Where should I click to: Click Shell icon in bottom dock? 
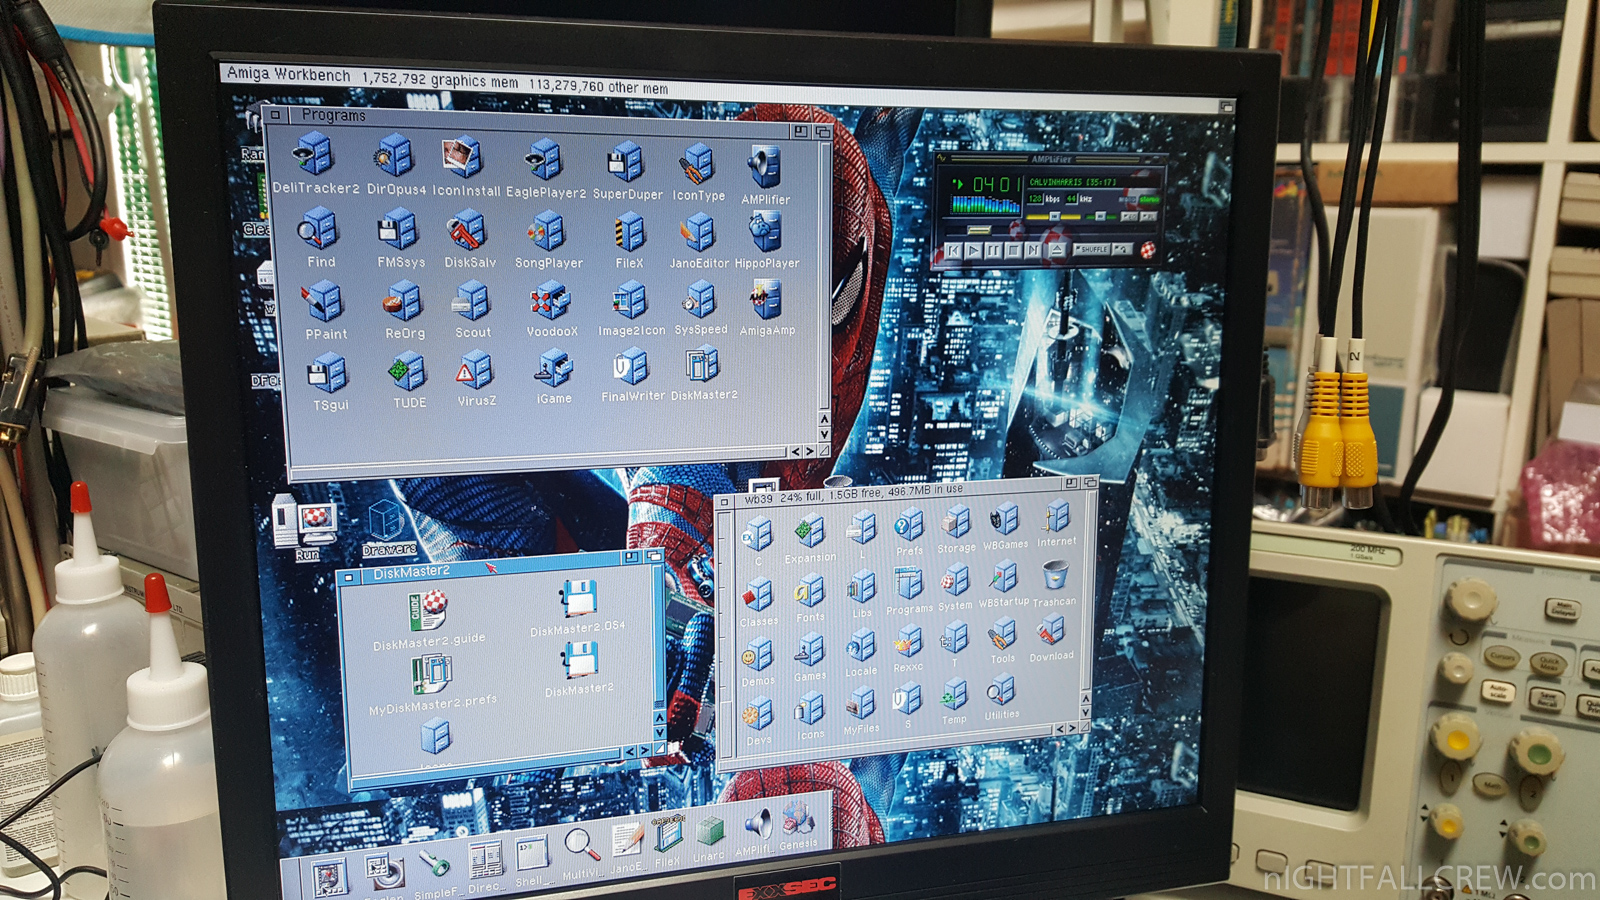[x=531, y=853]
